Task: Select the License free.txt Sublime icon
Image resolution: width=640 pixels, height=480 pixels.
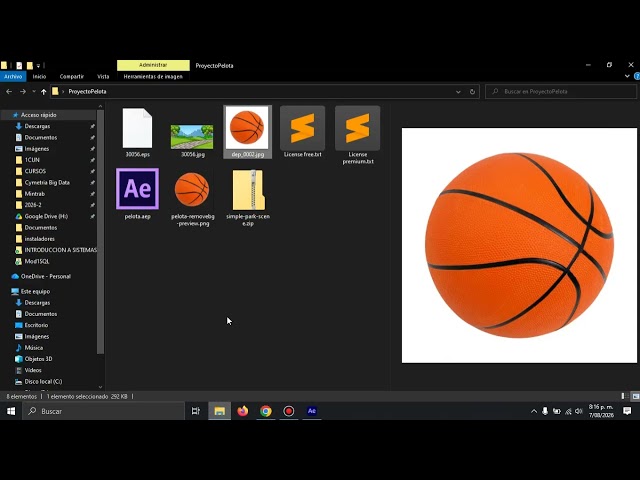Action: (302, 128)
